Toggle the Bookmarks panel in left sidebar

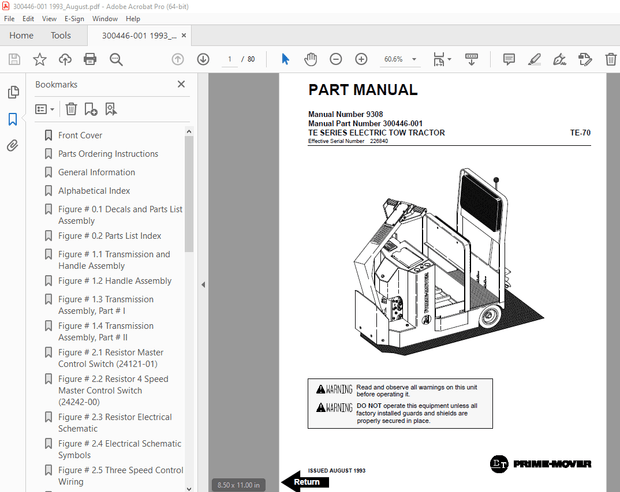tap(13, 119)
